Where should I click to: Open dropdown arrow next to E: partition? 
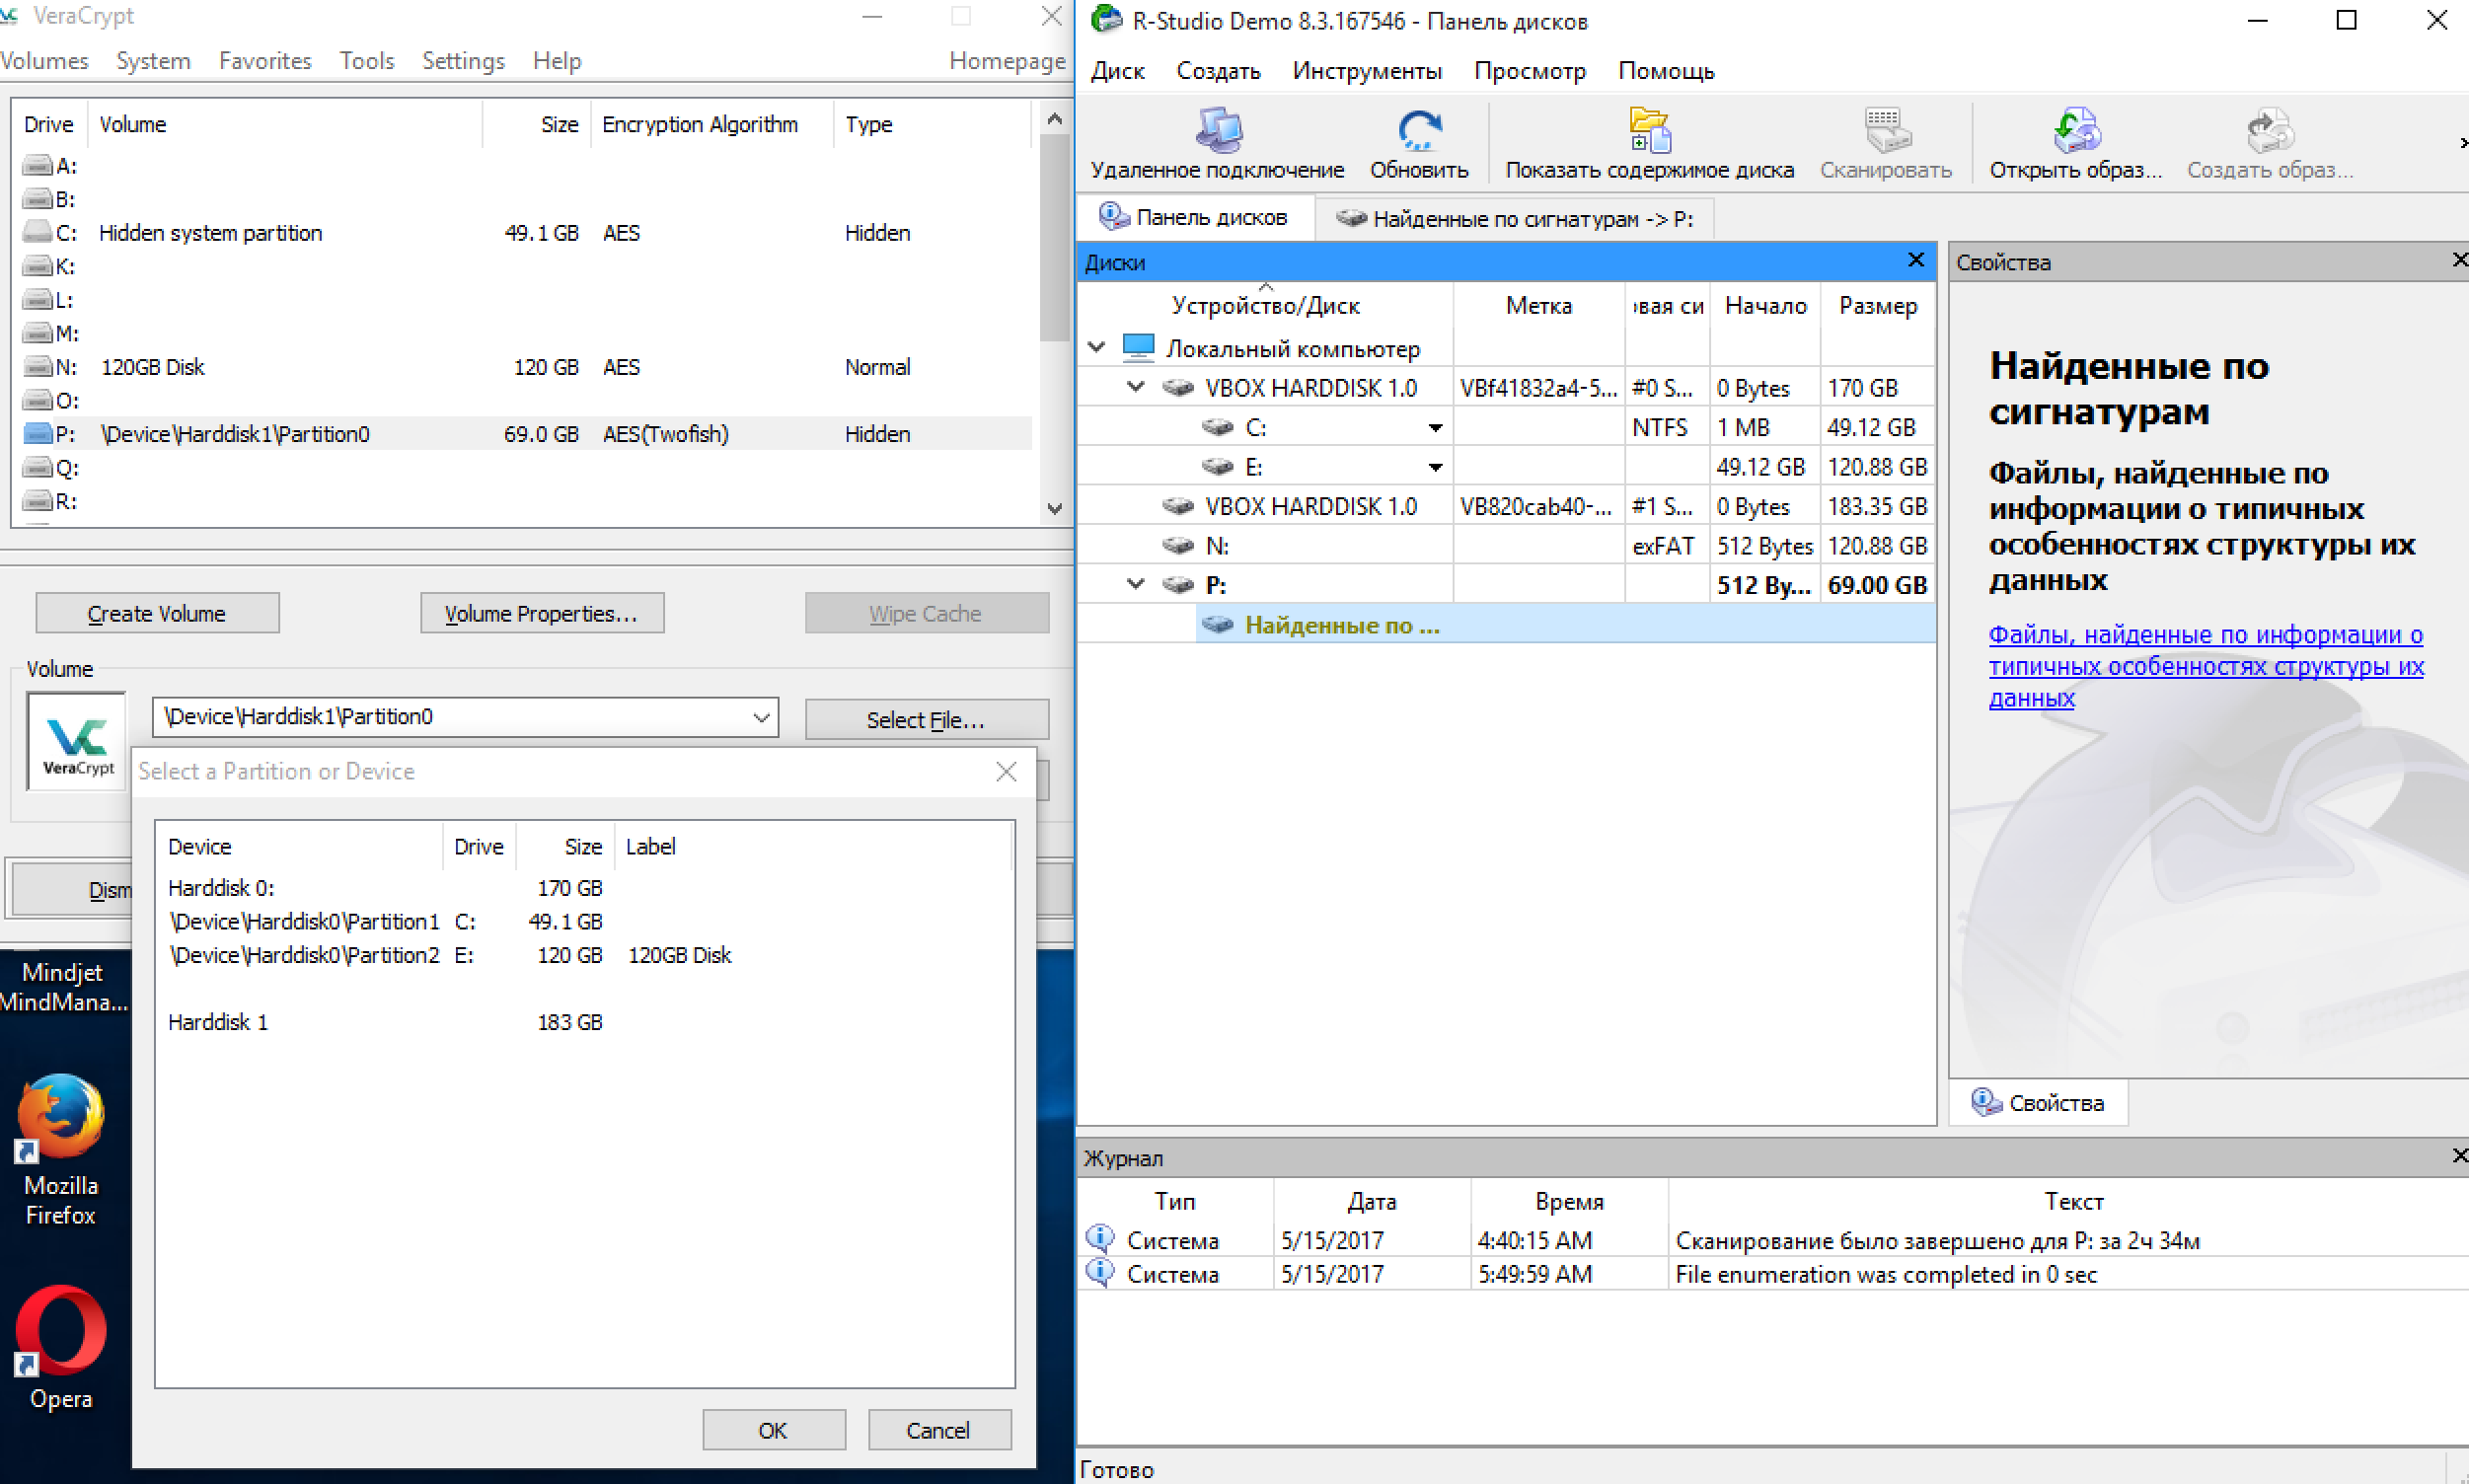[1435, 467]
